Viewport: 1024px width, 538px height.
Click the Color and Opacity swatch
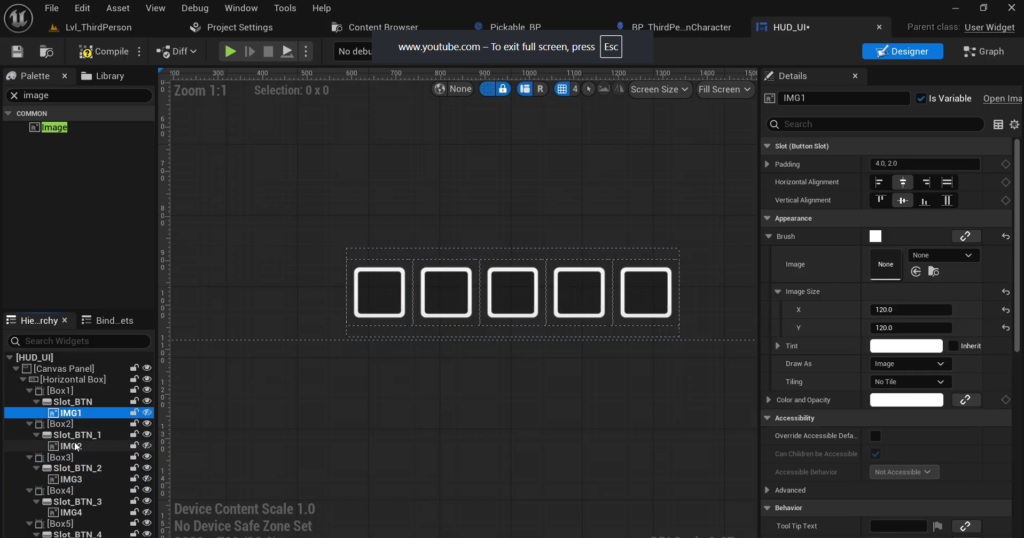click(906, 400)
